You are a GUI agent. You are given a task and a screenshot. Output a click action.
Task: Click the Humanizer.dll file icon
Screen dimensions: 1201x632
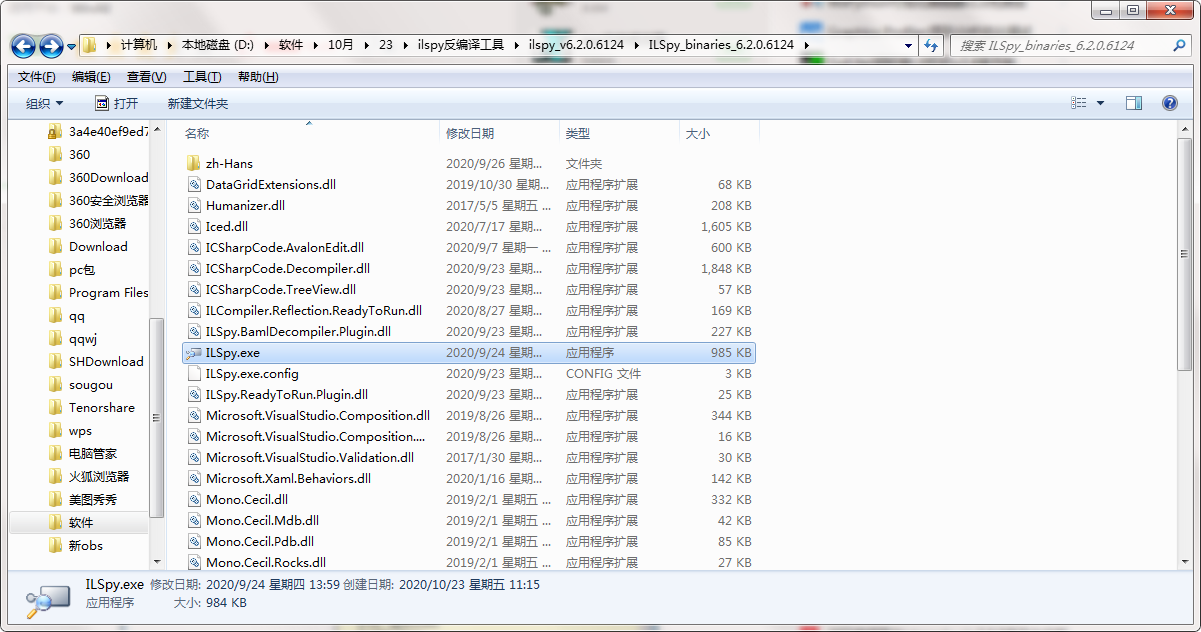pos(194,205)
